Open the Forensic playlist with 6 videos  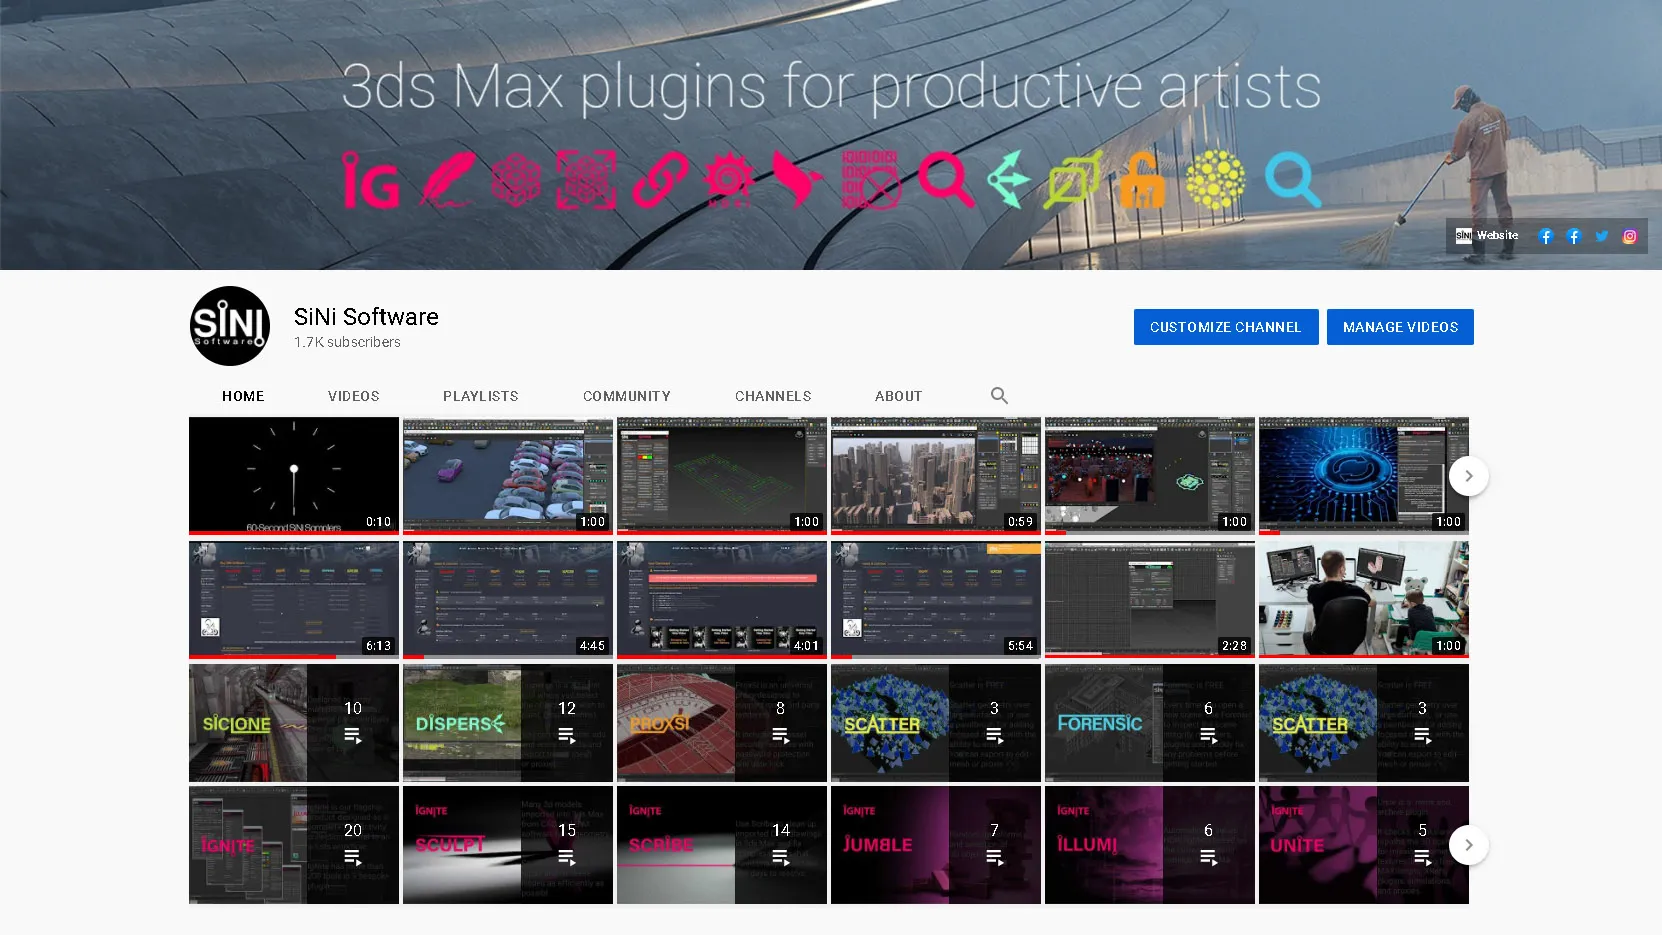[x=1150, y=723]
